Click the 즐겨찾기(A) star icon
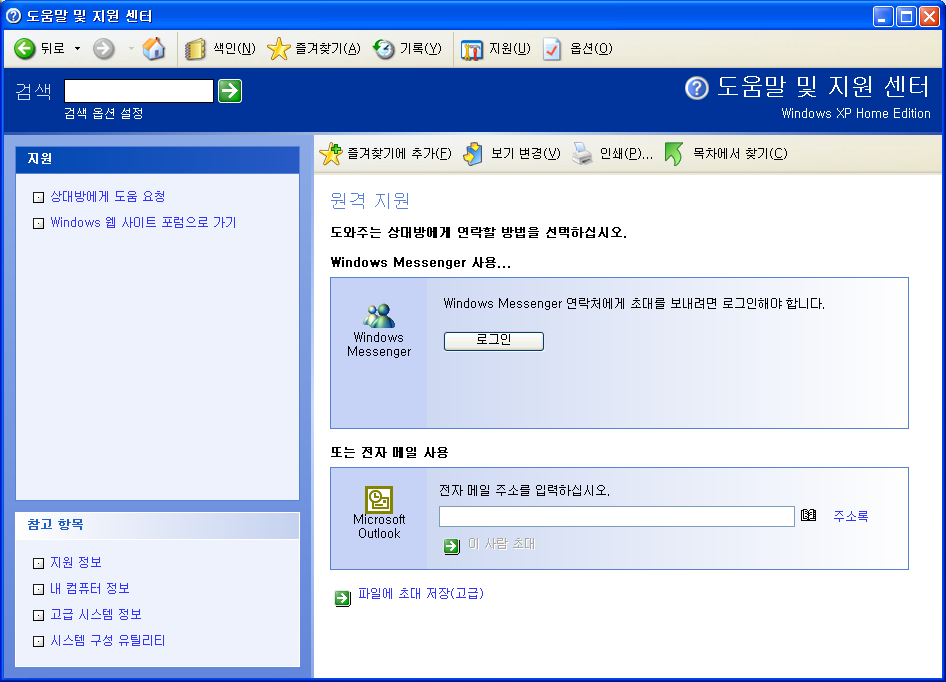Image resolution: width=946 pixels, height=682 pixels. (x=278, y=49)
